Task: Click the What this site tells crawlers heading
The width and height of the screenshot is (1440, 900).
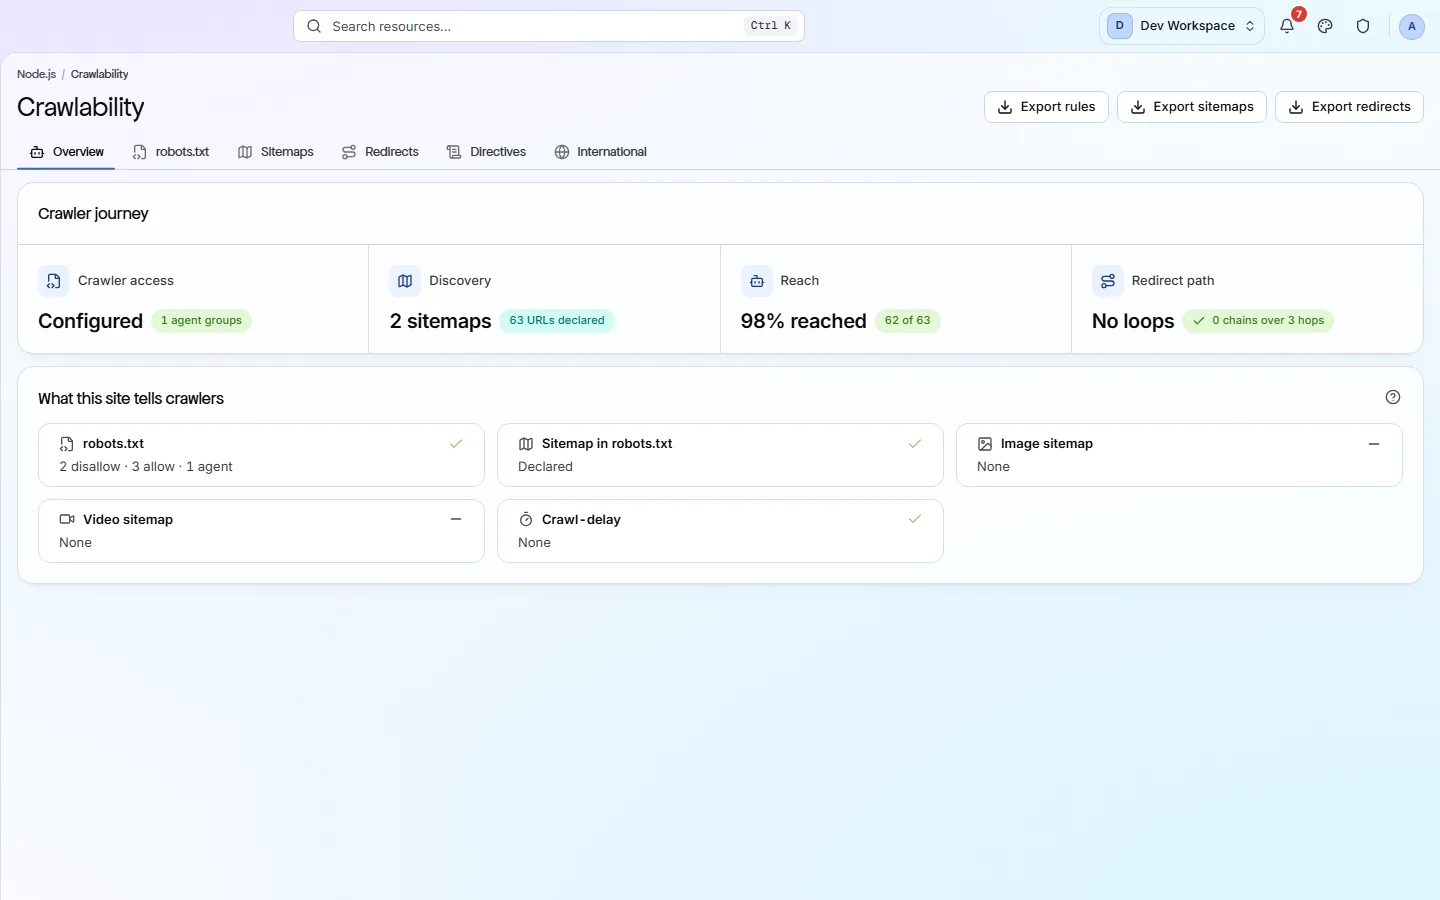Action: click(x=131, y=399)
